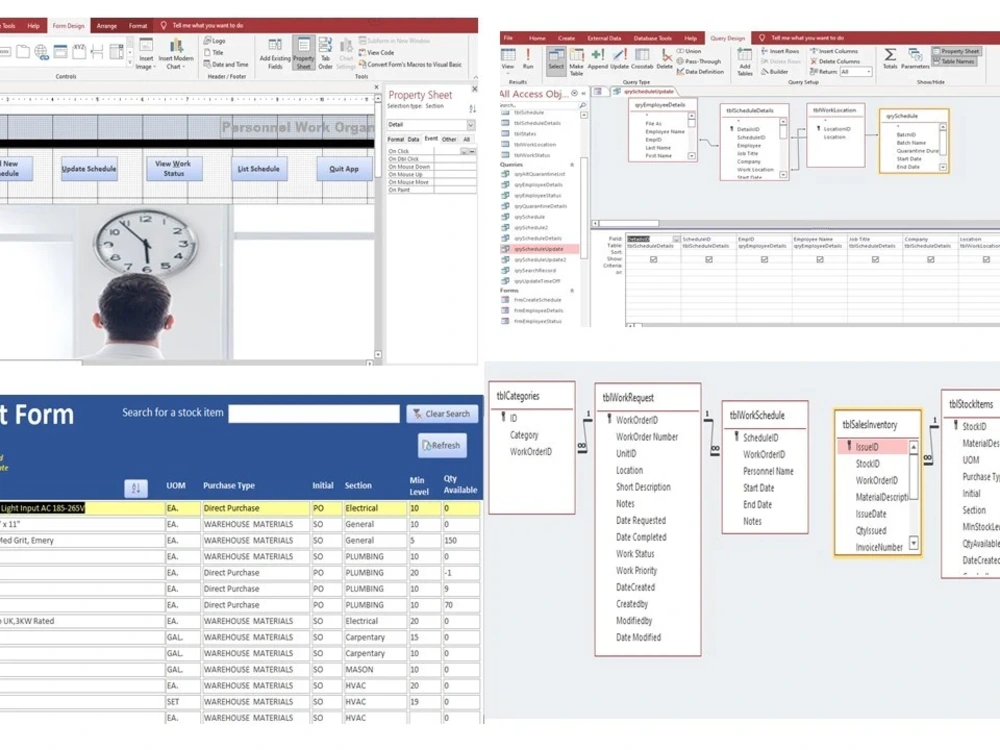Image resolution: width=1000 pixels, height=750 pixels.
Task: Click the Update Schedule form button
Action: (x=89, y=169)
